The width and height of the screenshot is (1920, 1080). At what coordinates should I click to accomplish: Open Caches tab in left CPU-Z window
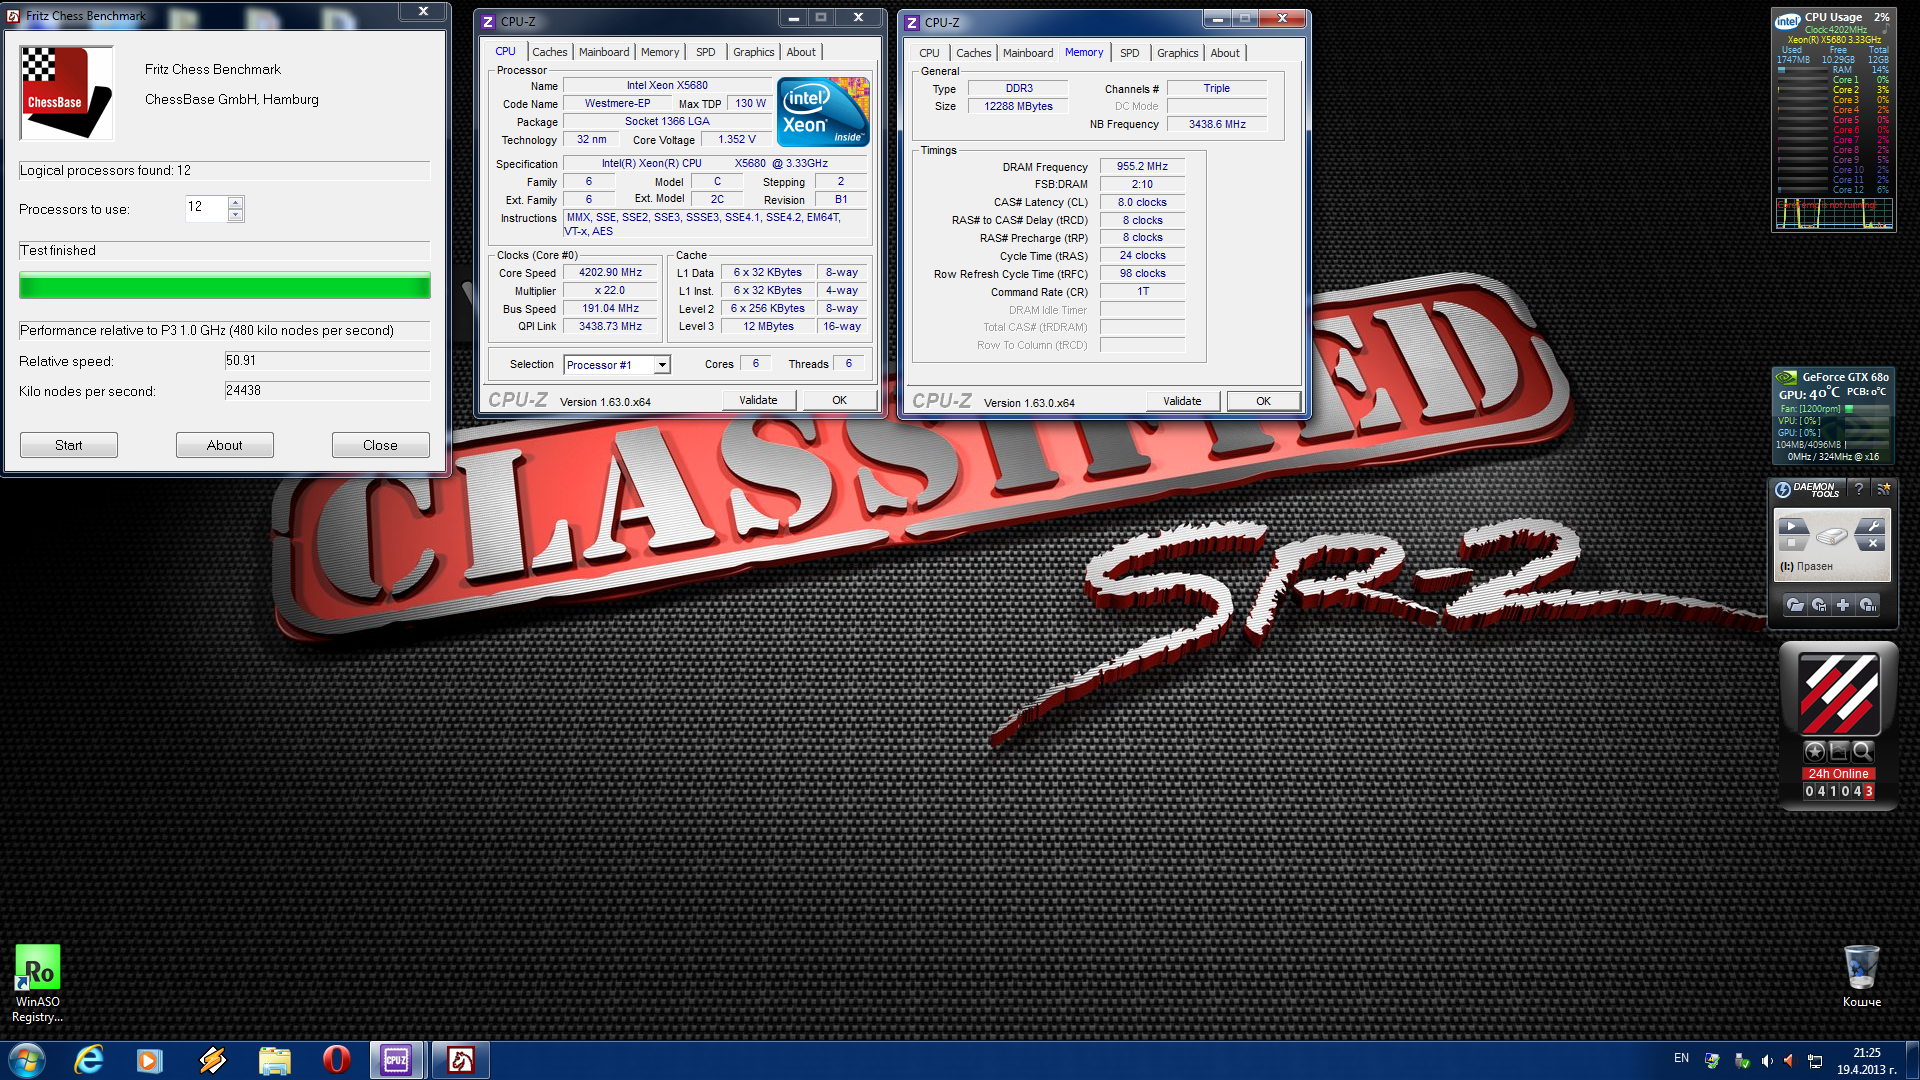tap(549, 52)
